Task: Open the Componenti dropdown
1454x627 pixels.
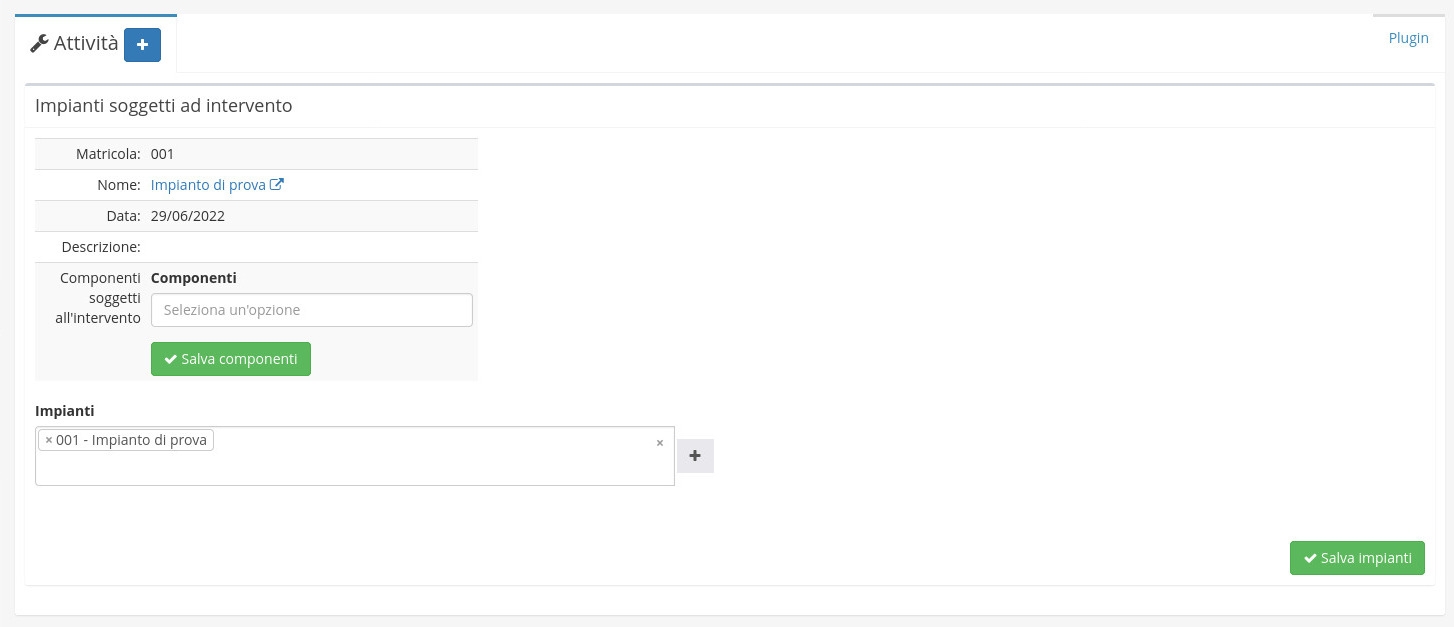Action: pyautogui.click(x=311, y=310)
